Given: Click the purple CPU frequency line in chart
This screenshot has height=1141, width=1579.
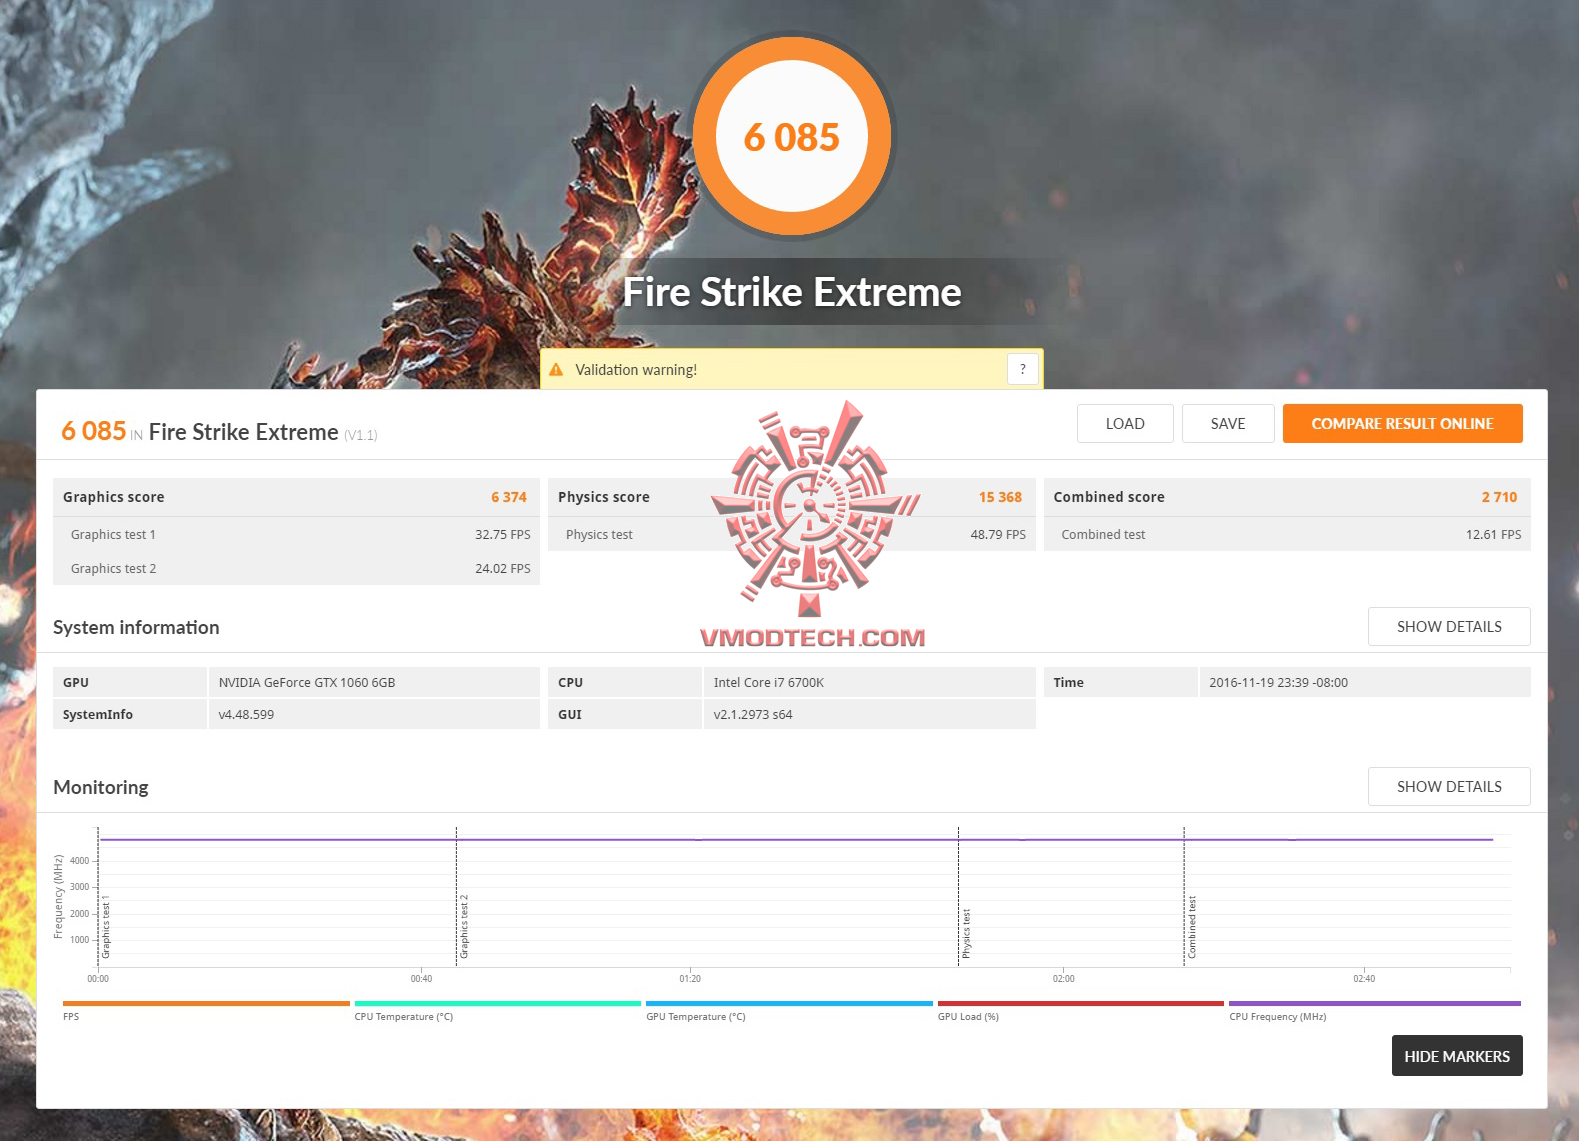Looking at the screenshot, I should (796, 840).
